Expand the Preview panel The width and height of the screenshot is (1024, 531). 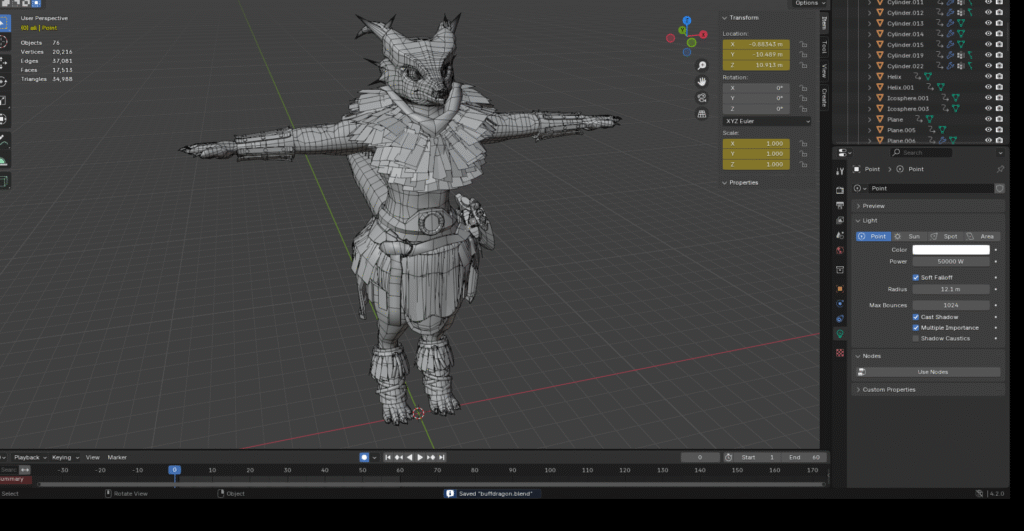pyautogui.click(x=873, y=206)
